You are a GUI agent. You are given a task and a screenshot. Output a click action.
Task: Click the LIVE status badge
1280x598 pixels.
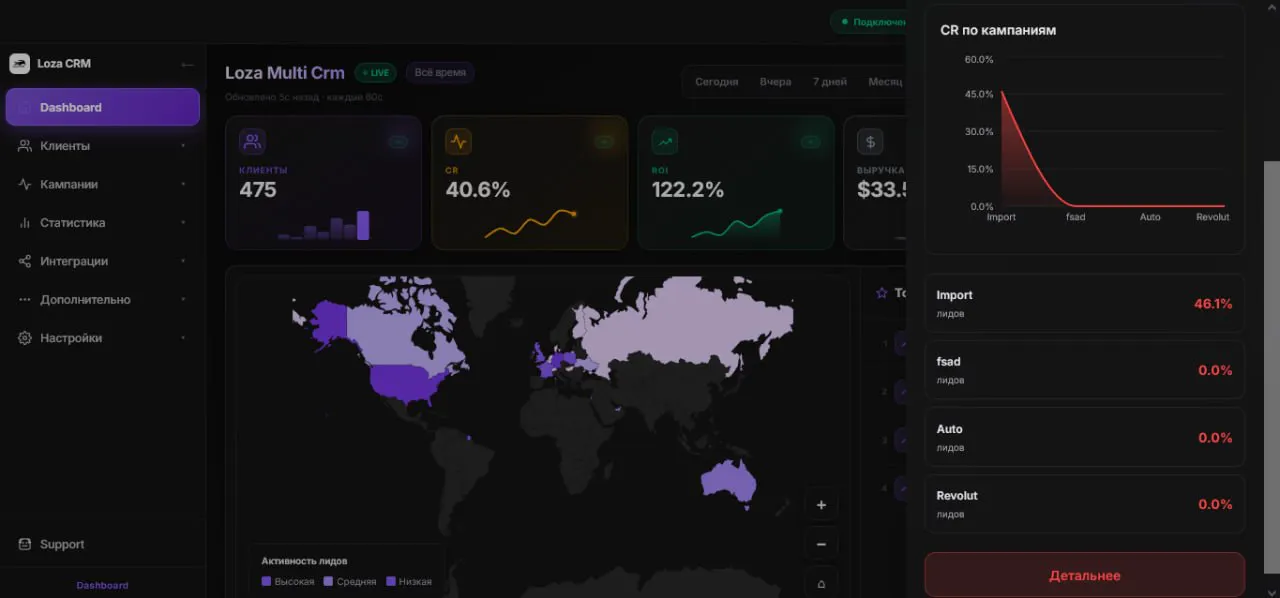pyautogui.click(x=375, y=73)
